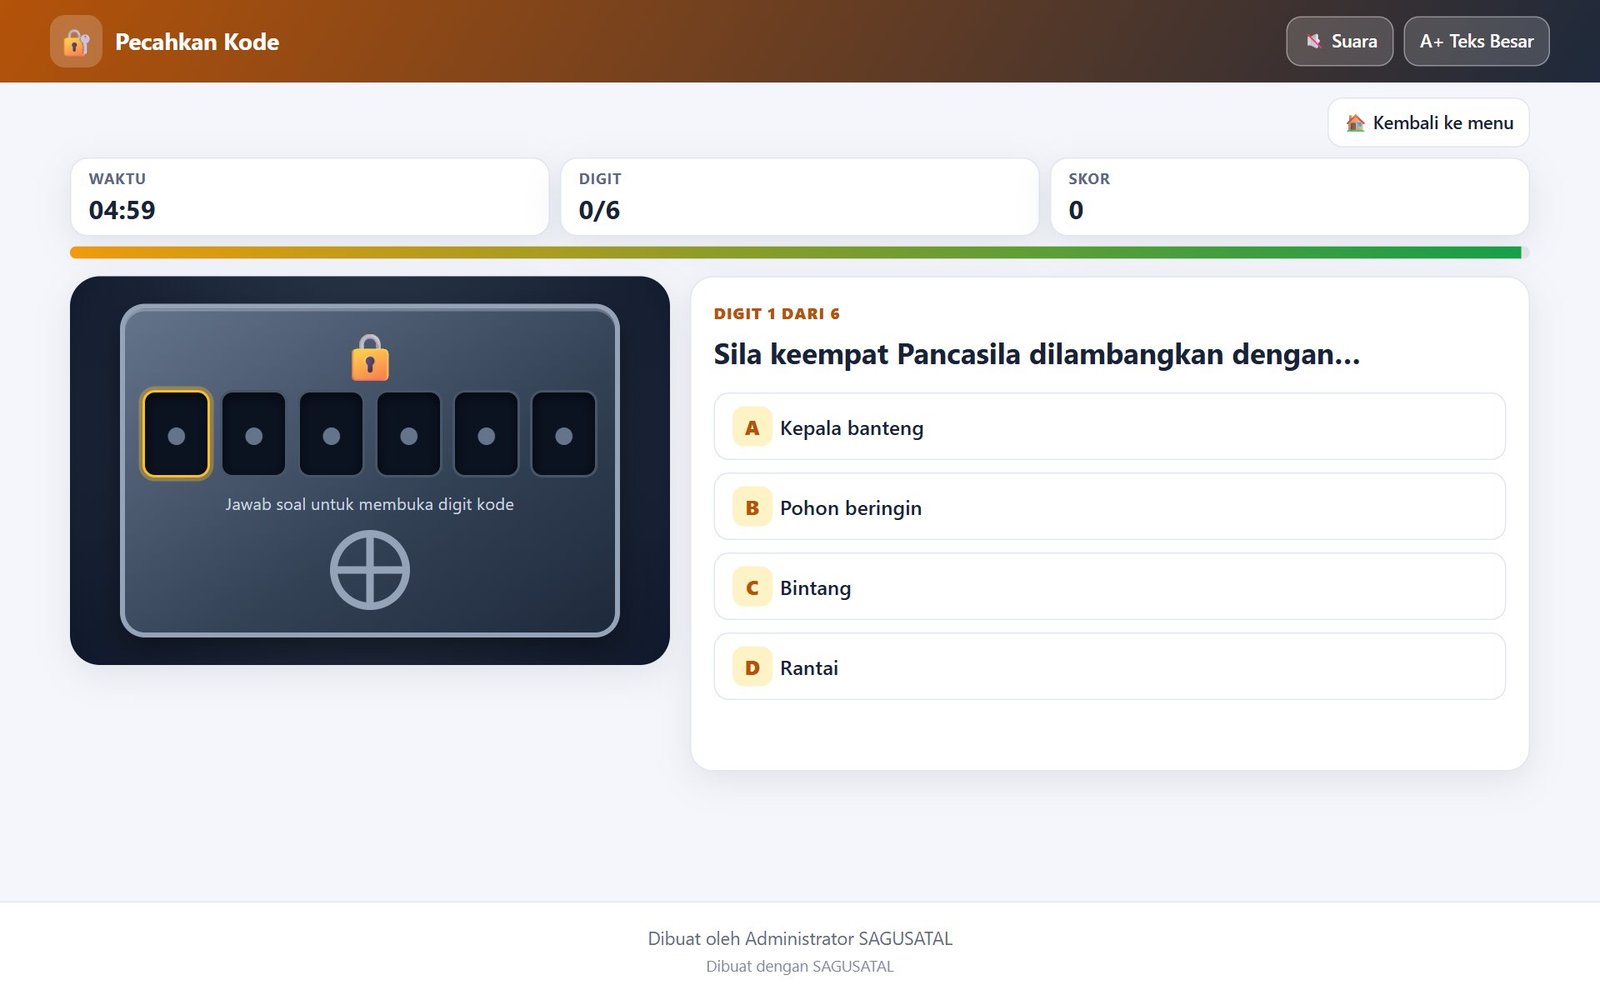
Task: Click Dibuat oleh Administrator SAGUSATAL footer text
Action: (800, 938)
